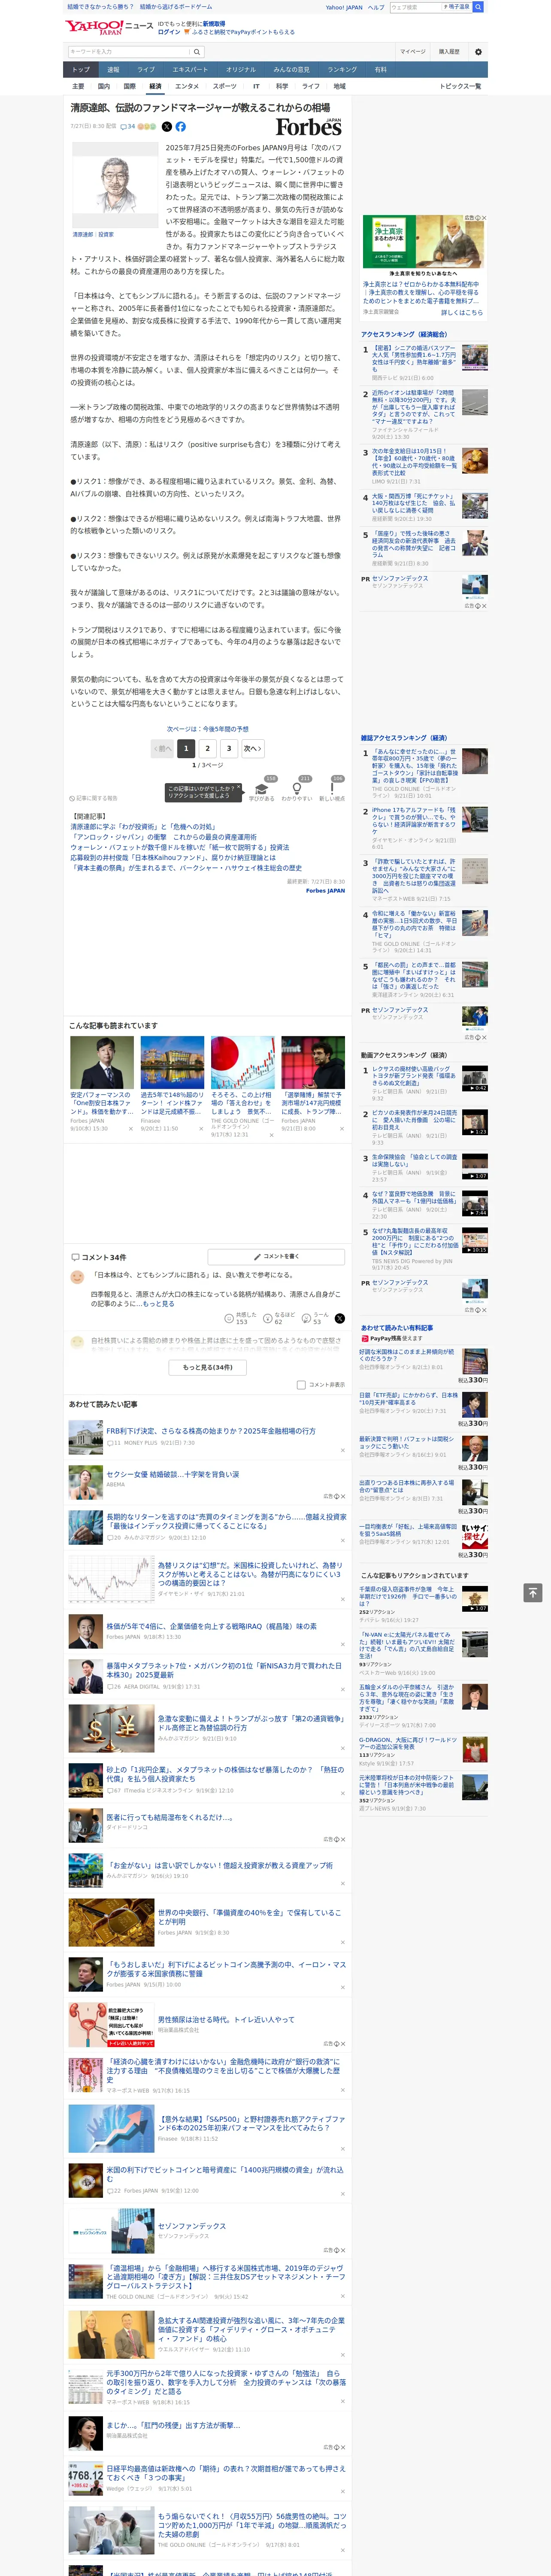
Task: Share the article on Facebook
Action: [181, 127]
